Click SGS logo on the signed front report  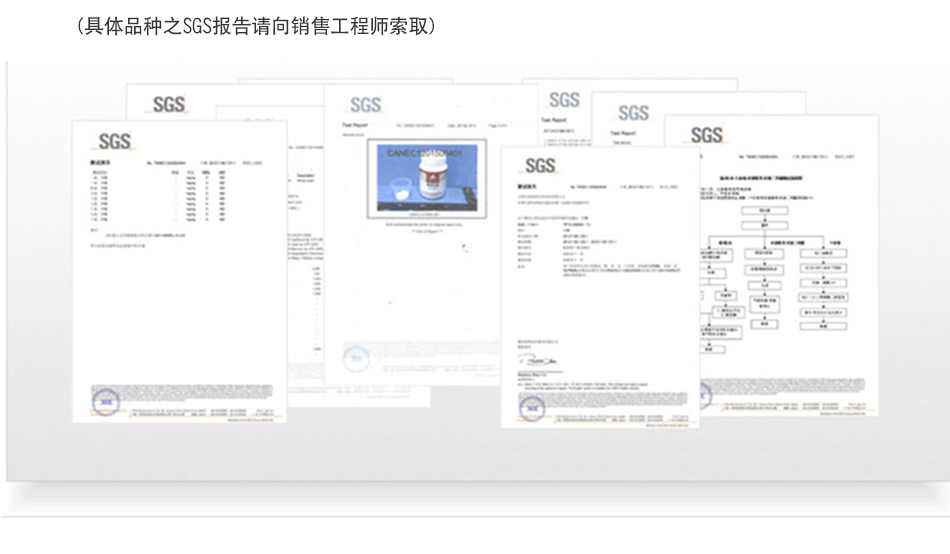(x=539, y=166)
